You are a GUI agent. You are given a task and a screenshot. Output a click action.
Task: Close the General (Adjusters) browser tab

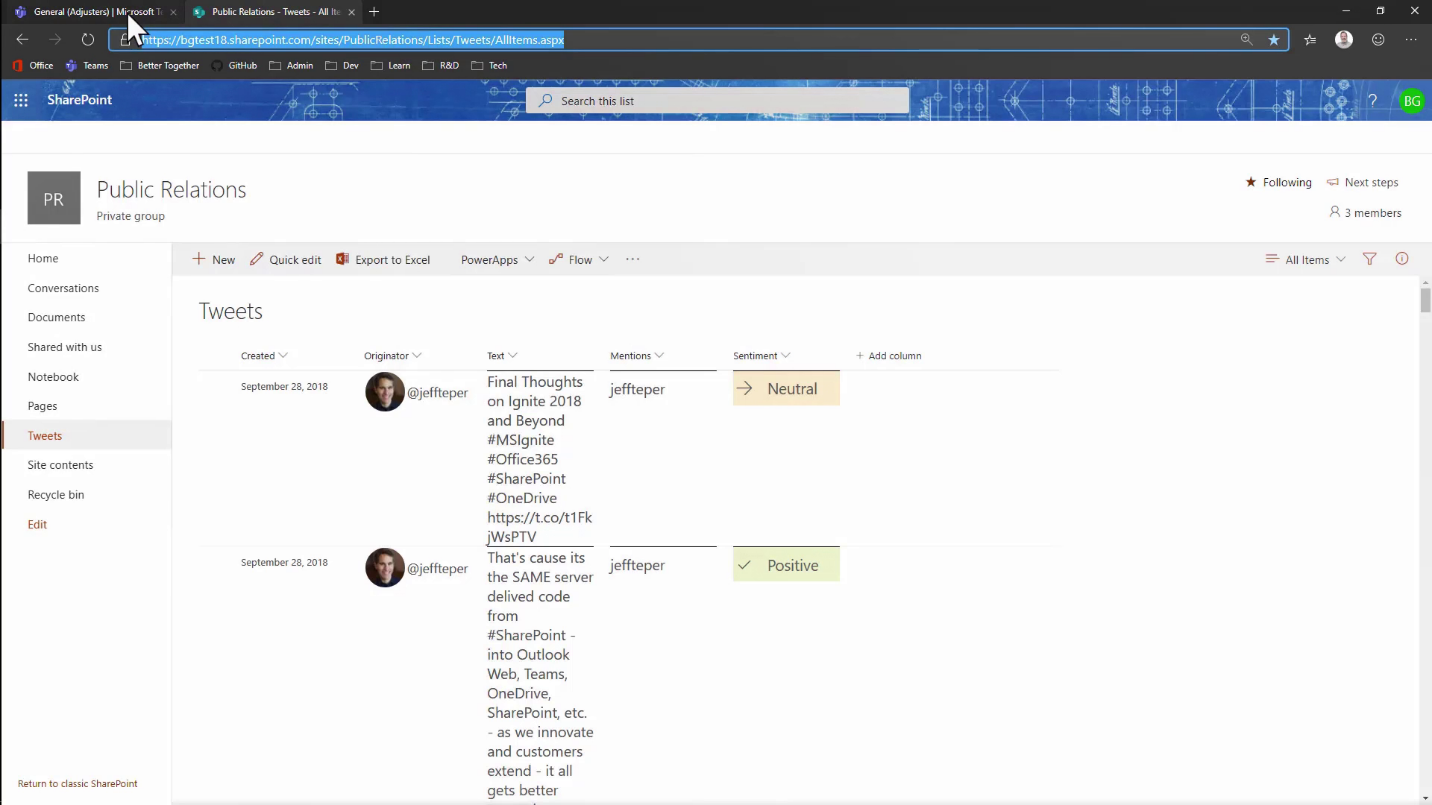tap(173, 12)
